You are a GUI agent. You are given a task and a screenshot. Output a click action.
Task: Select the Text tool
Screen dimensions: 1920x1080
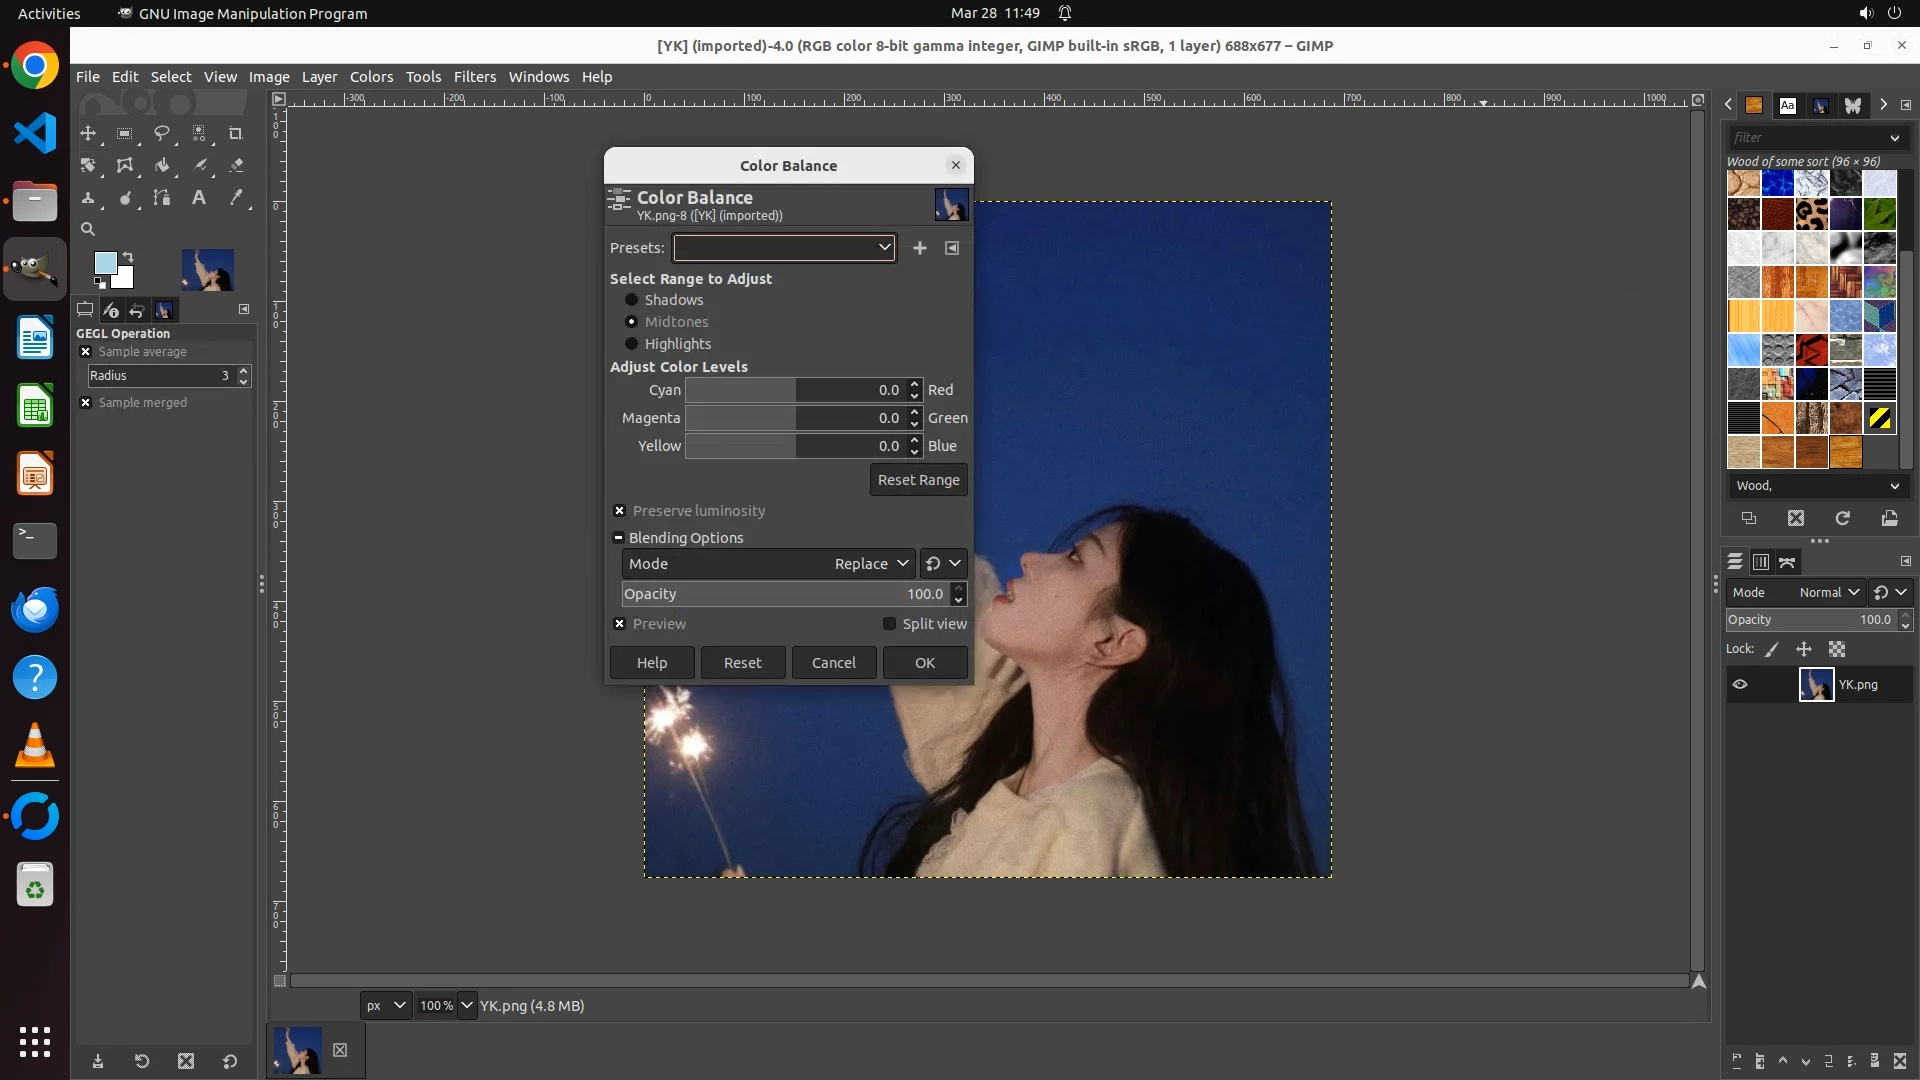click(x=199, y=198)
